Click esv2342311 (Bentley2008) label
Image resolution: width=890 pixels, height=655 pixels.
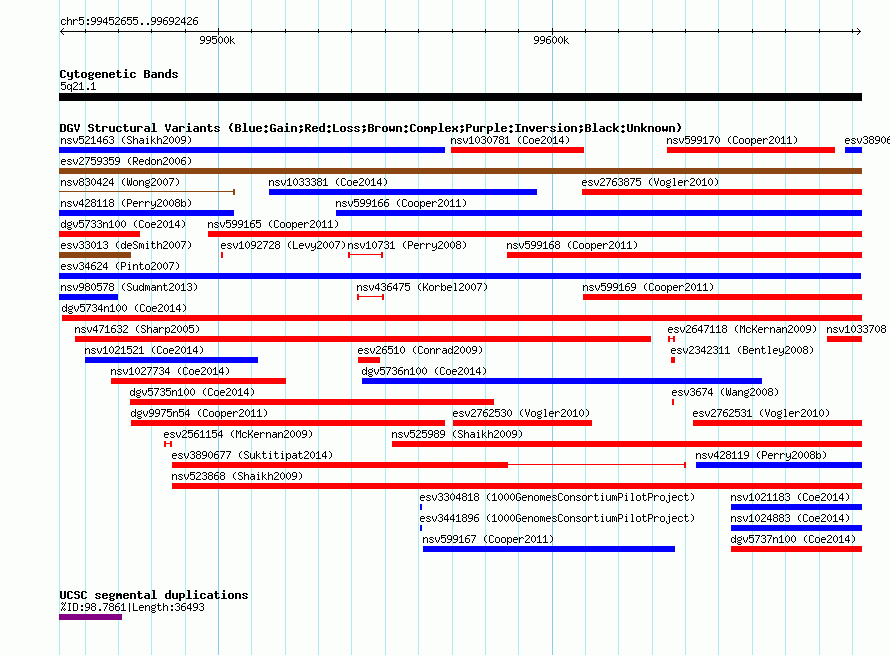point(742,350)
